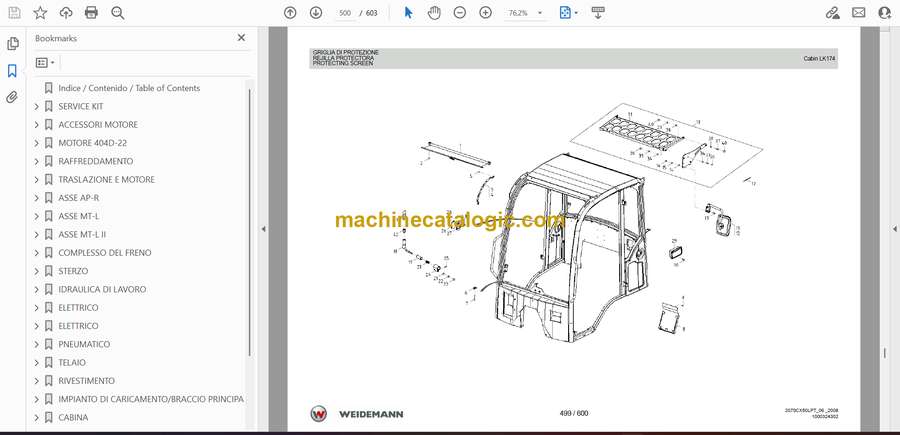Go to previous page arrow
This screenshot has height=435, width=900.
[x=290, y=13]
